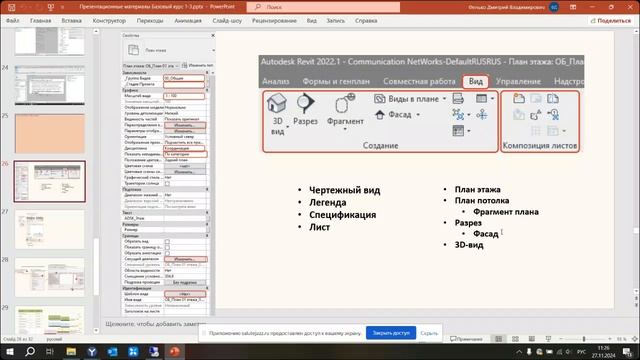Click the zoom in plus button
Viewport: 640px width, 360px height.
pos(610,339)
